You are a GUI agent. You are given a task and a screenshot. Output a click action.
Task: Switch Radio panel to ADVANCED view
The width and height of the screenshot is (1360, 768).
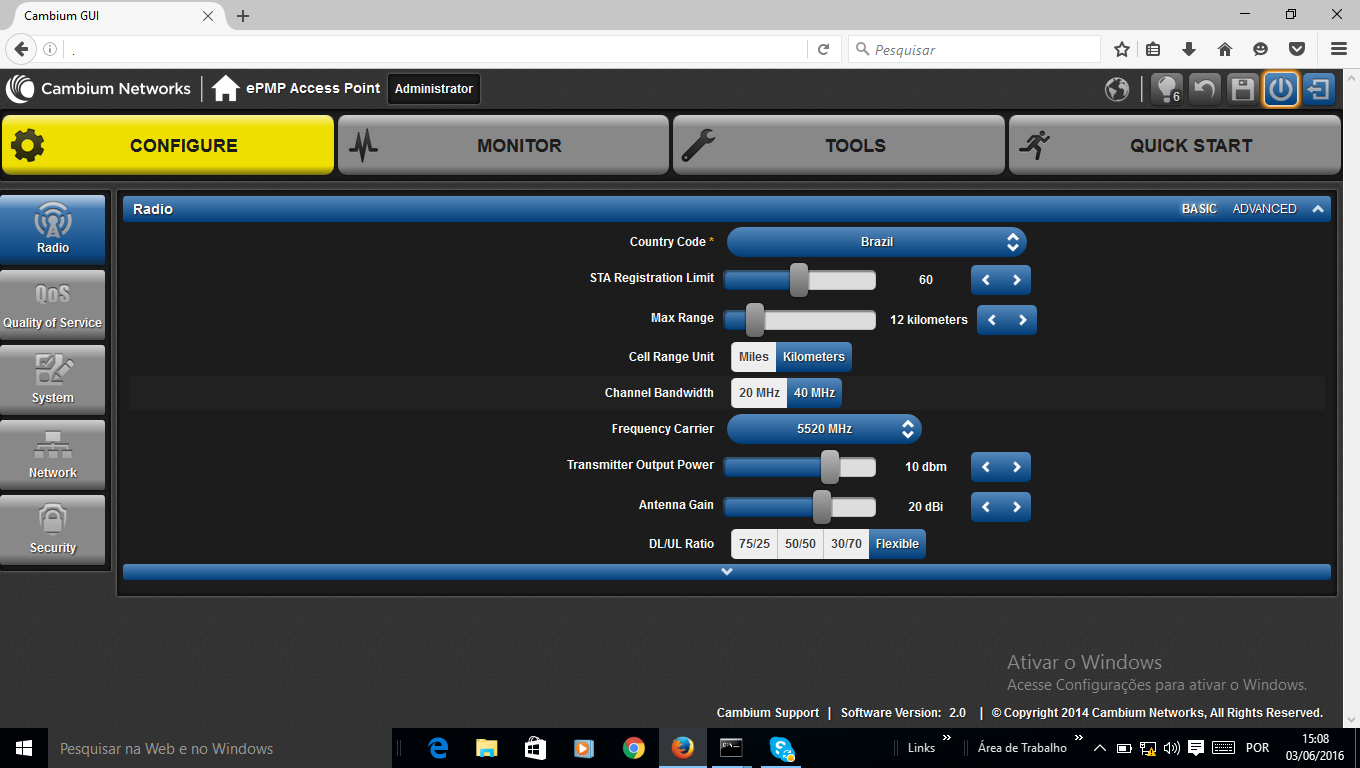1264,209
